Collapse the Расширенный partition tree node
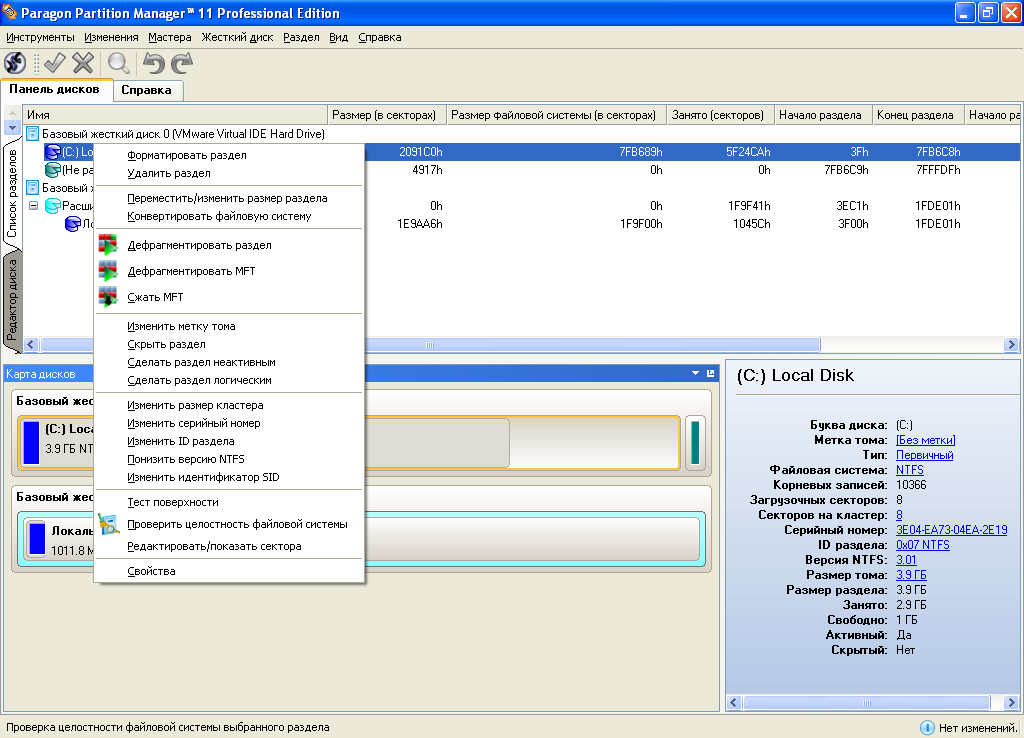The image size is (1024, 738). pos(33,206)
